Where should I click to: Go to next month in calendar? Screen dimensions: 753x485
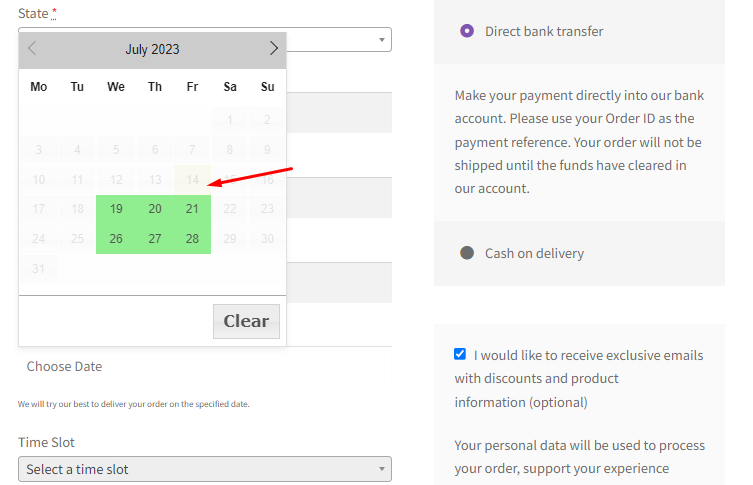273,49
